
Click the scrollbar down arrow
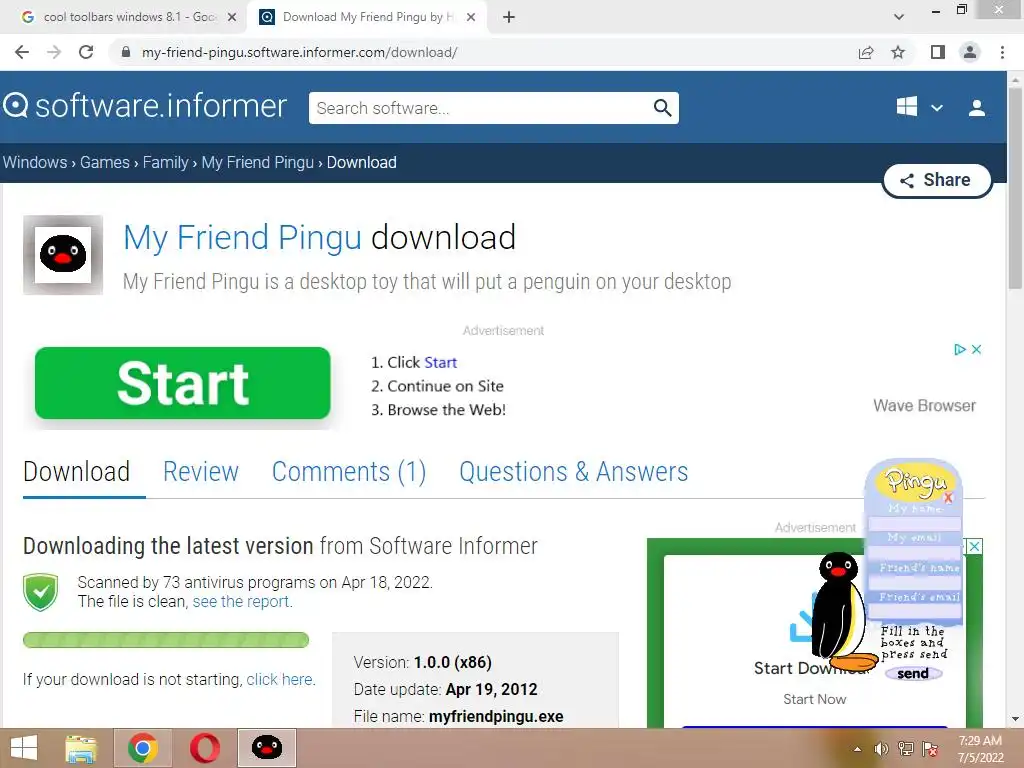[1015, 719]
